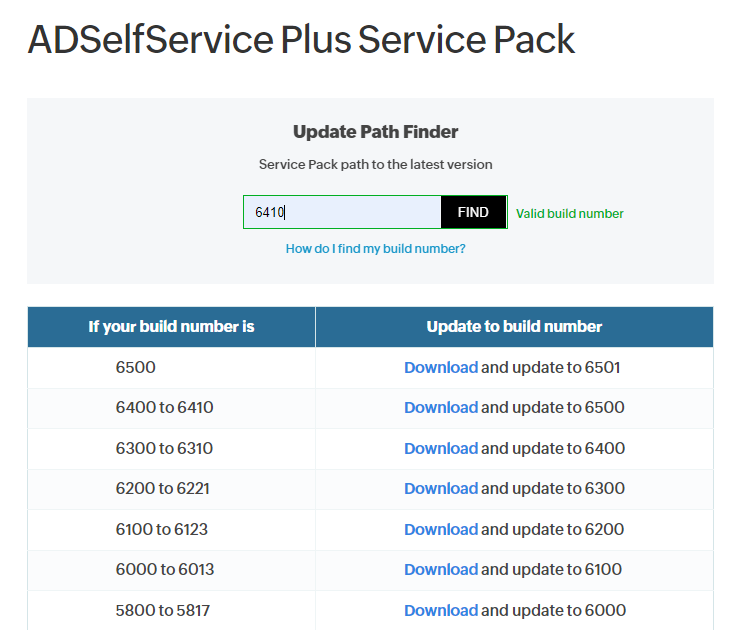
Task: Download the update to build 6300
Action: point(440,489)
